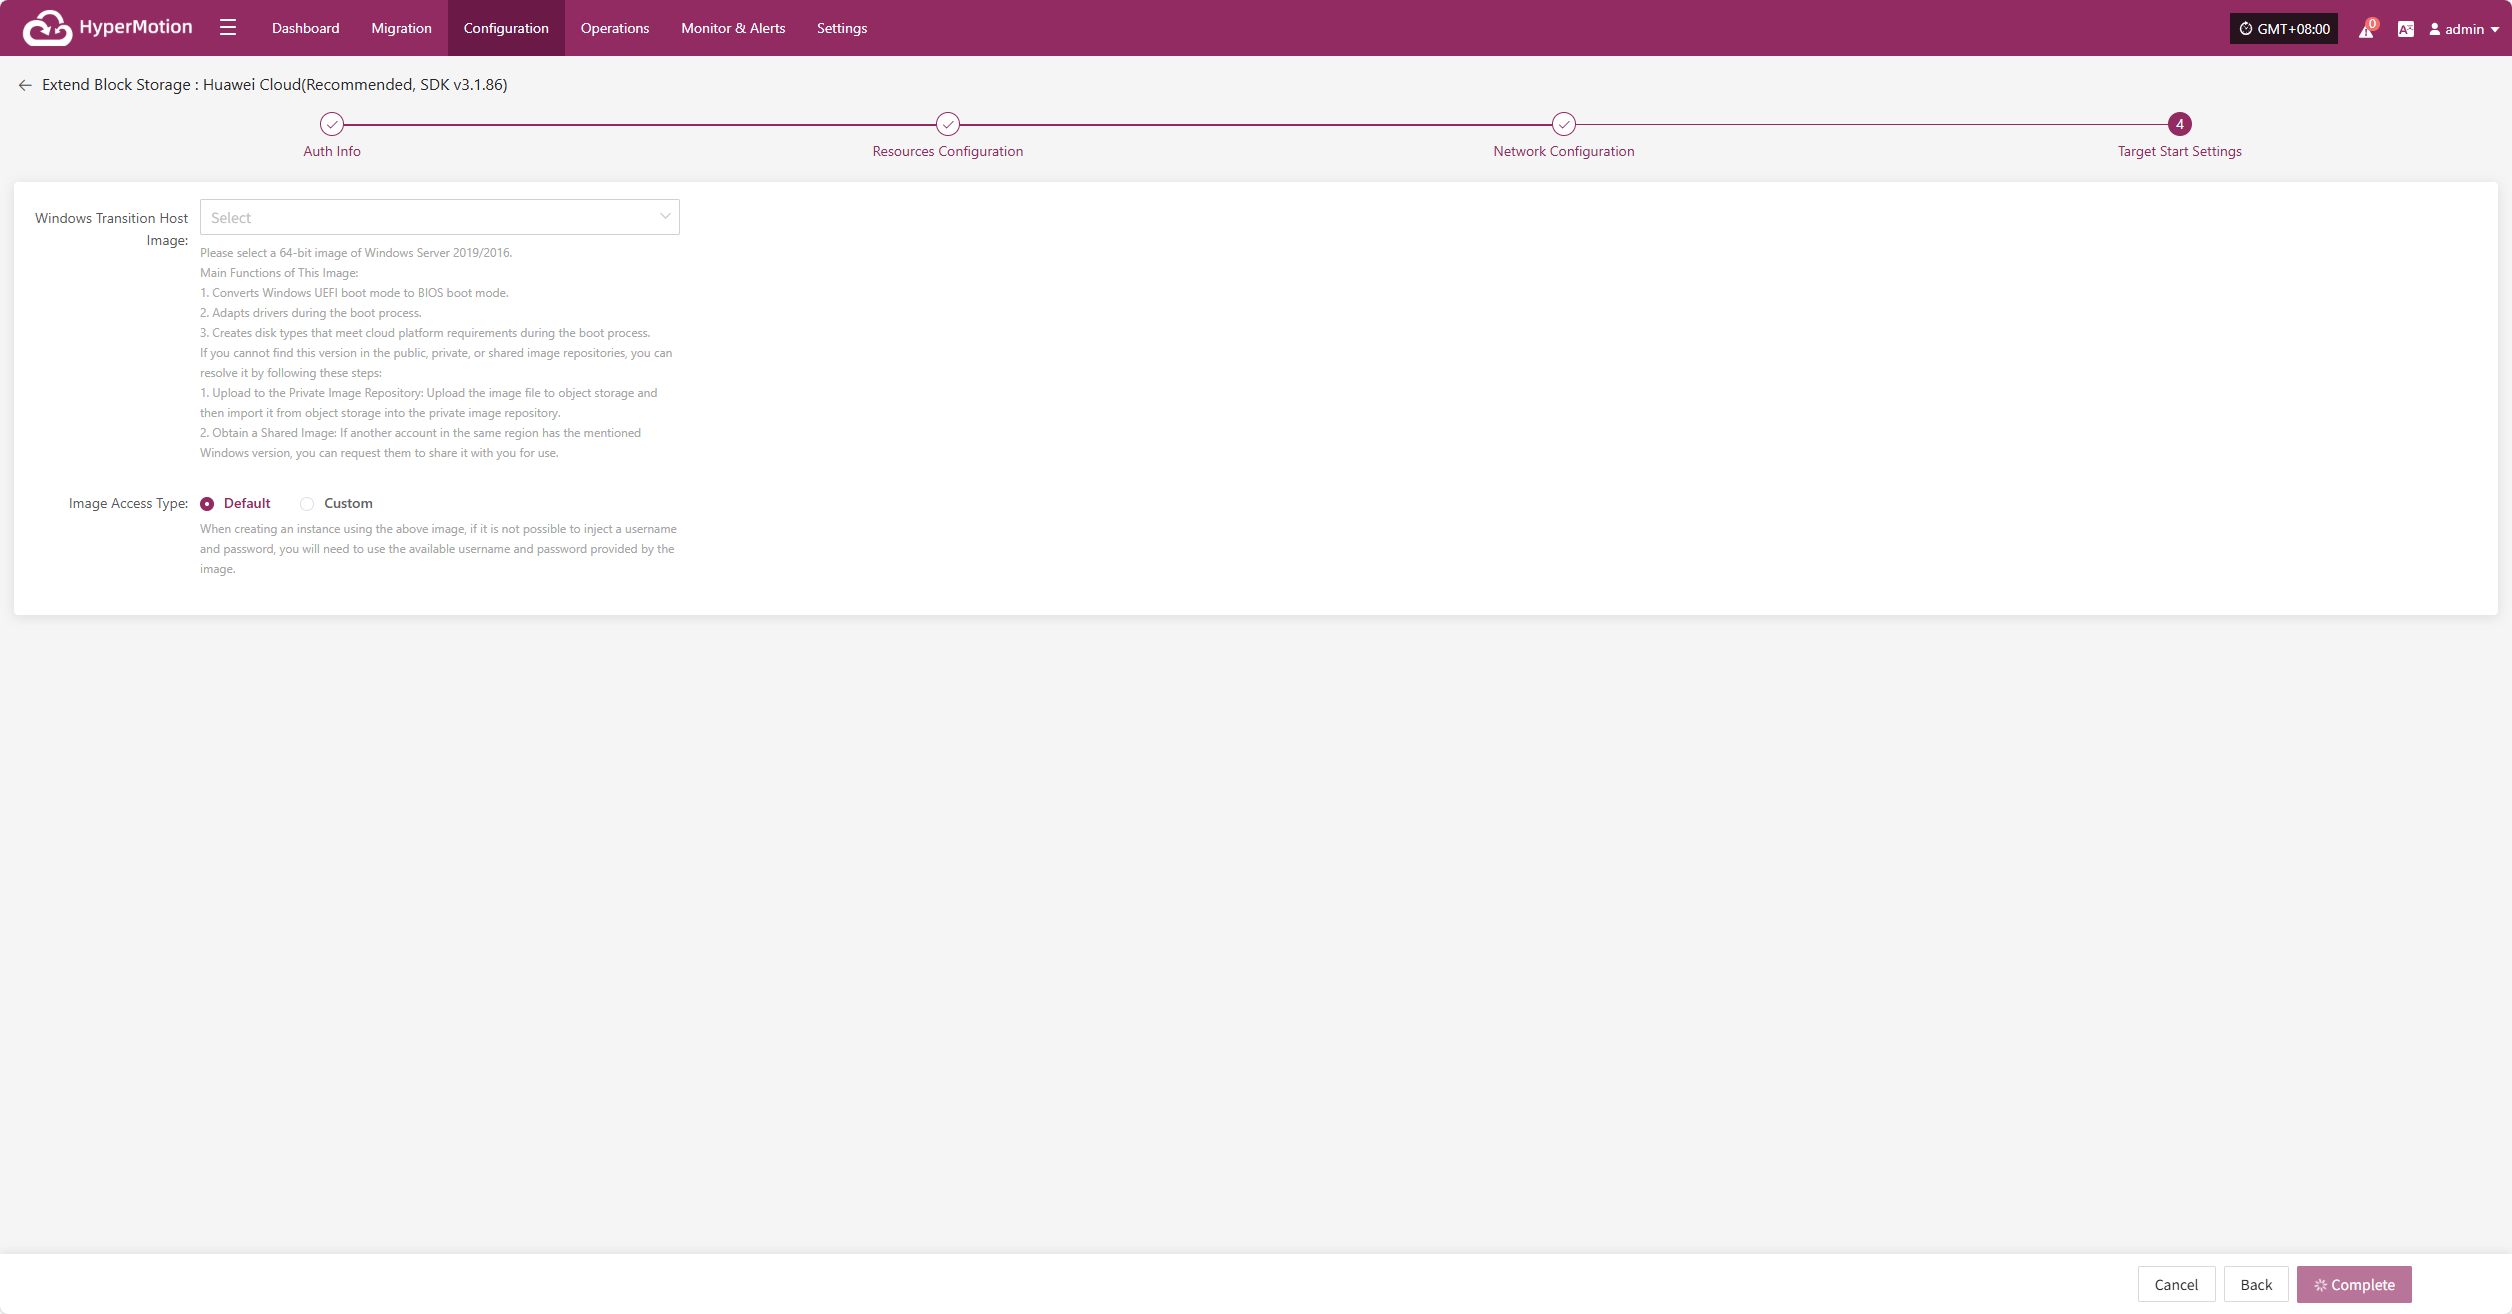The width and height of the screenshot is (2512, 1314).
Task: Click the Extend Block Storage page title
Action: (x=275, y=85)
